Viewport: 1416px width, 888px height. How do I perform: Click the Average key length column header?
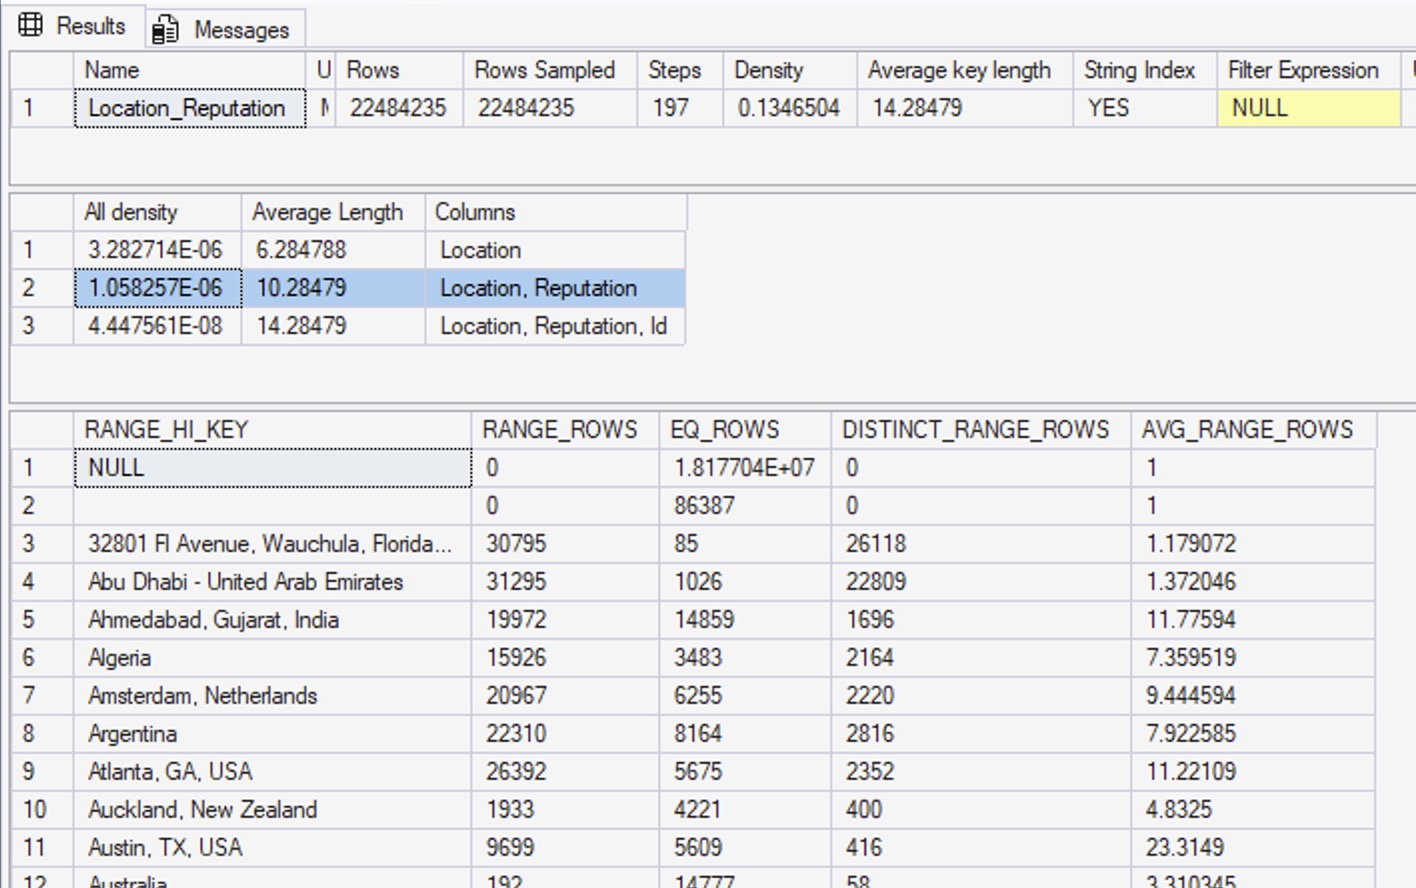(959, 70)
